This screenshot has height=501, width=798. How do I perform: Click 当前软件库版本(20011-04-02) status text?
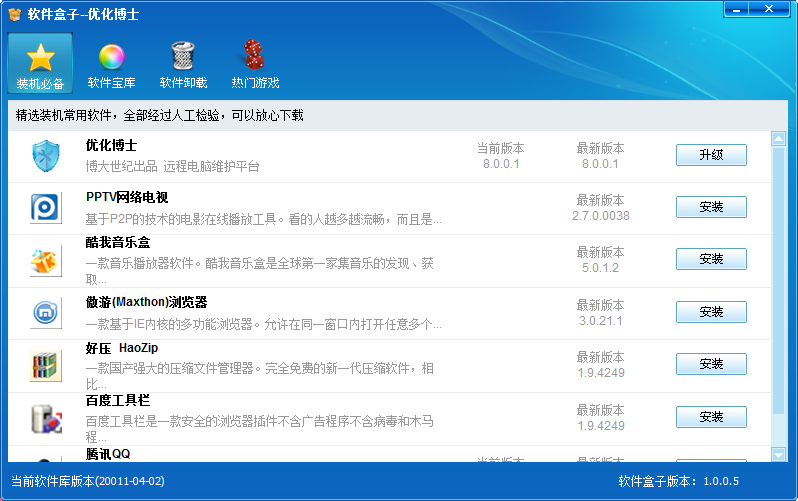[x=88, y=481]
